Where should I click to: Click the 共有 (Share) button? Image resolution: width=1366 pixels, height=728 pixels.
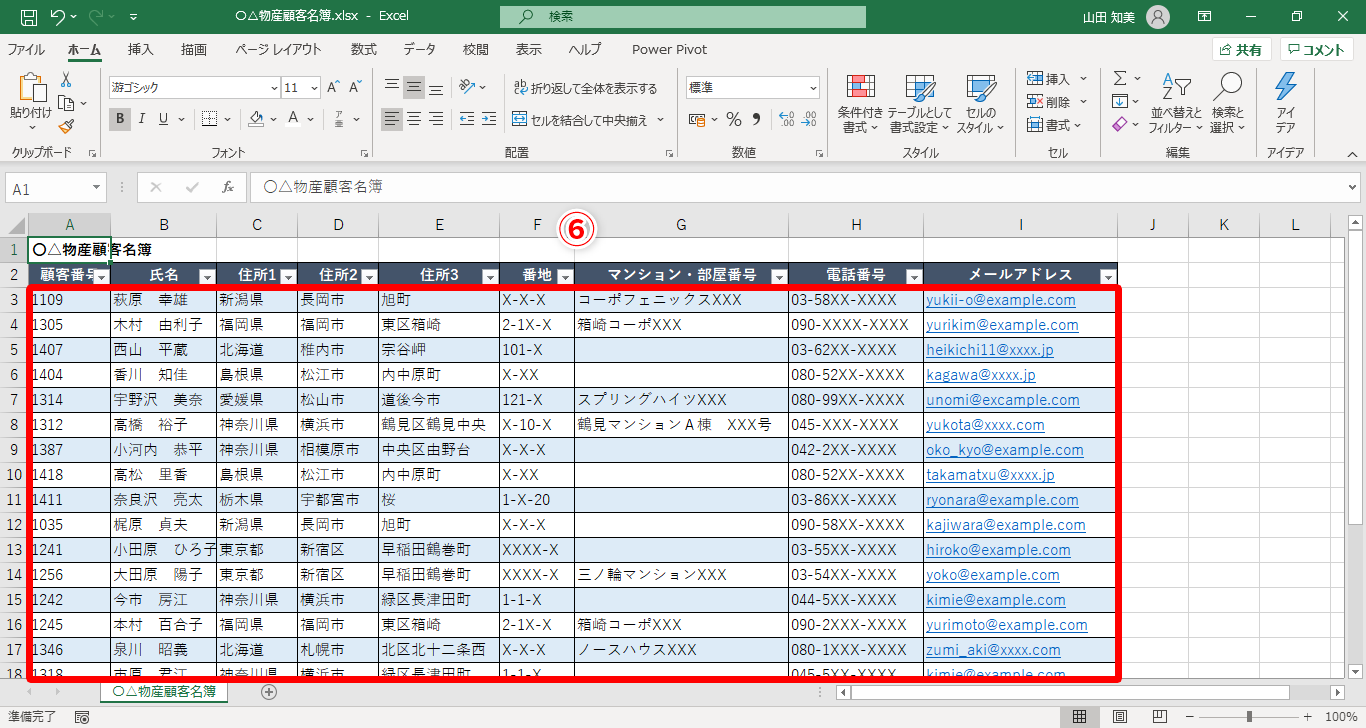coord(1241,50)
